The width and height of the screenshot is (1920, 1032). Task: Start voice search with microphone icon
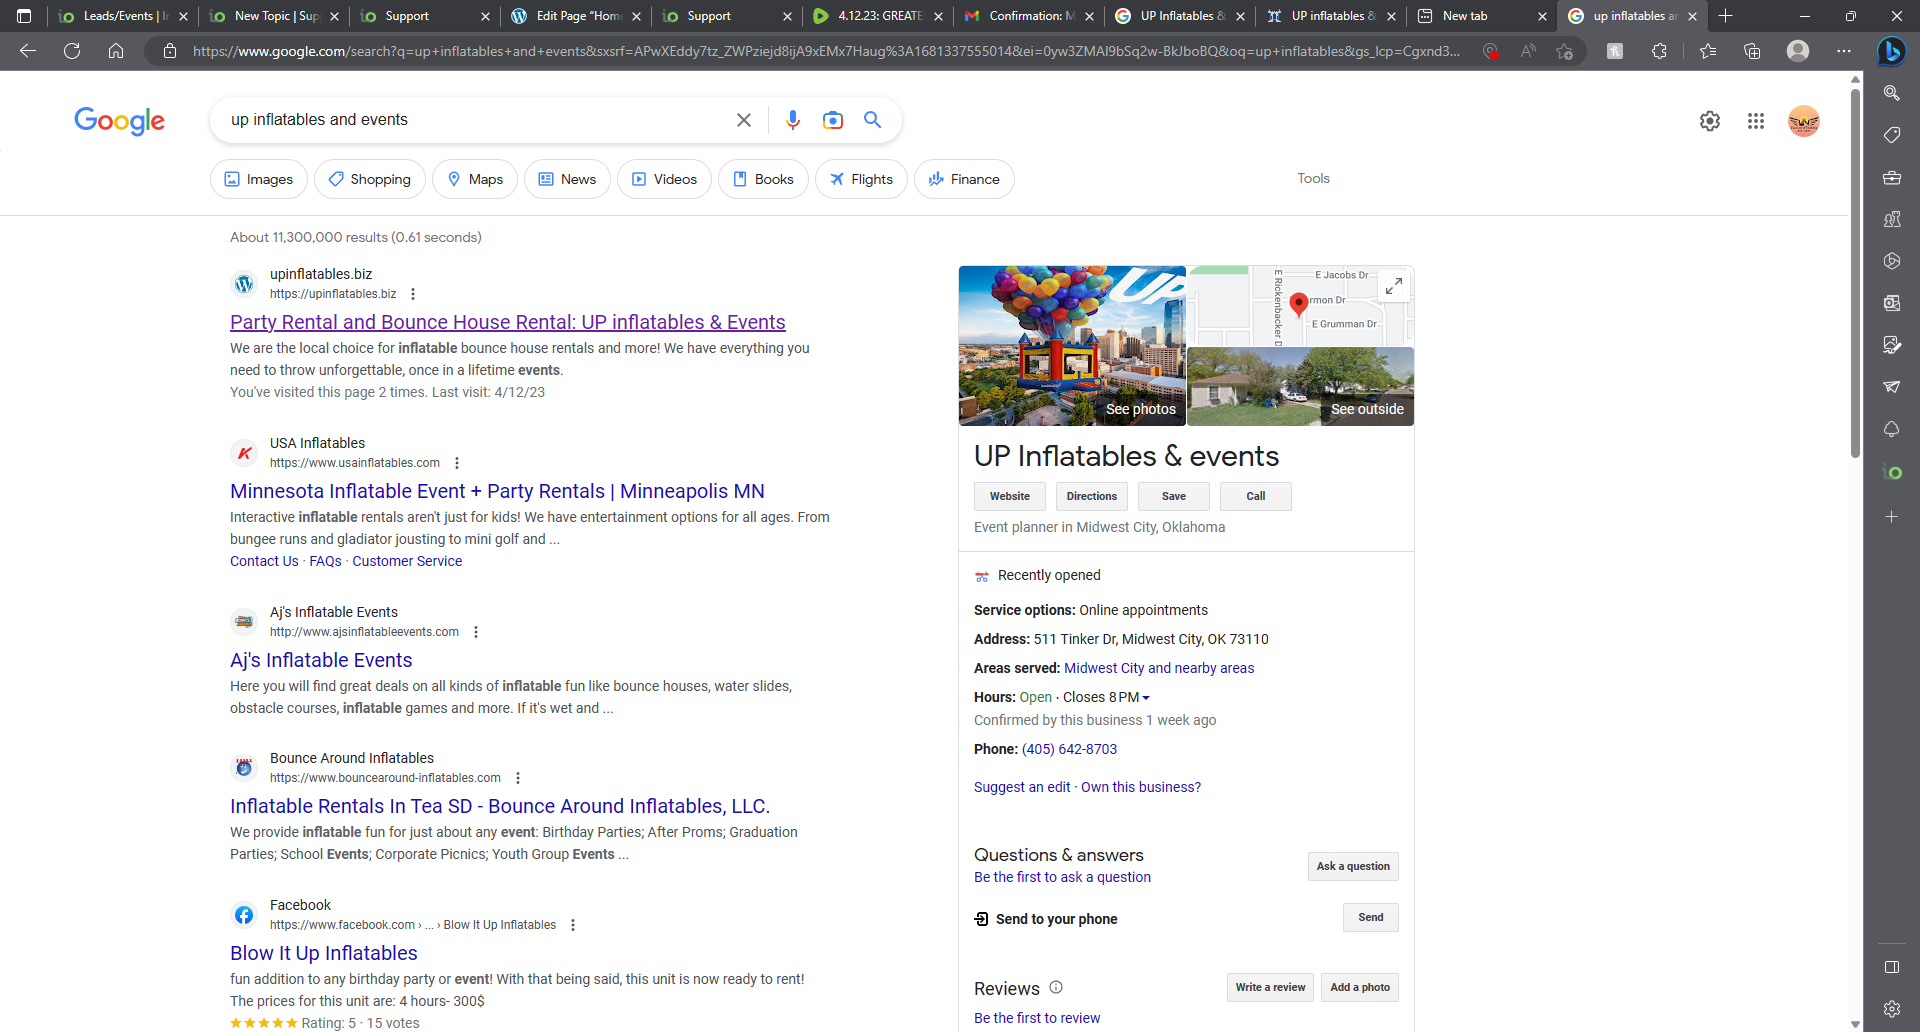[x=793, y=120]
